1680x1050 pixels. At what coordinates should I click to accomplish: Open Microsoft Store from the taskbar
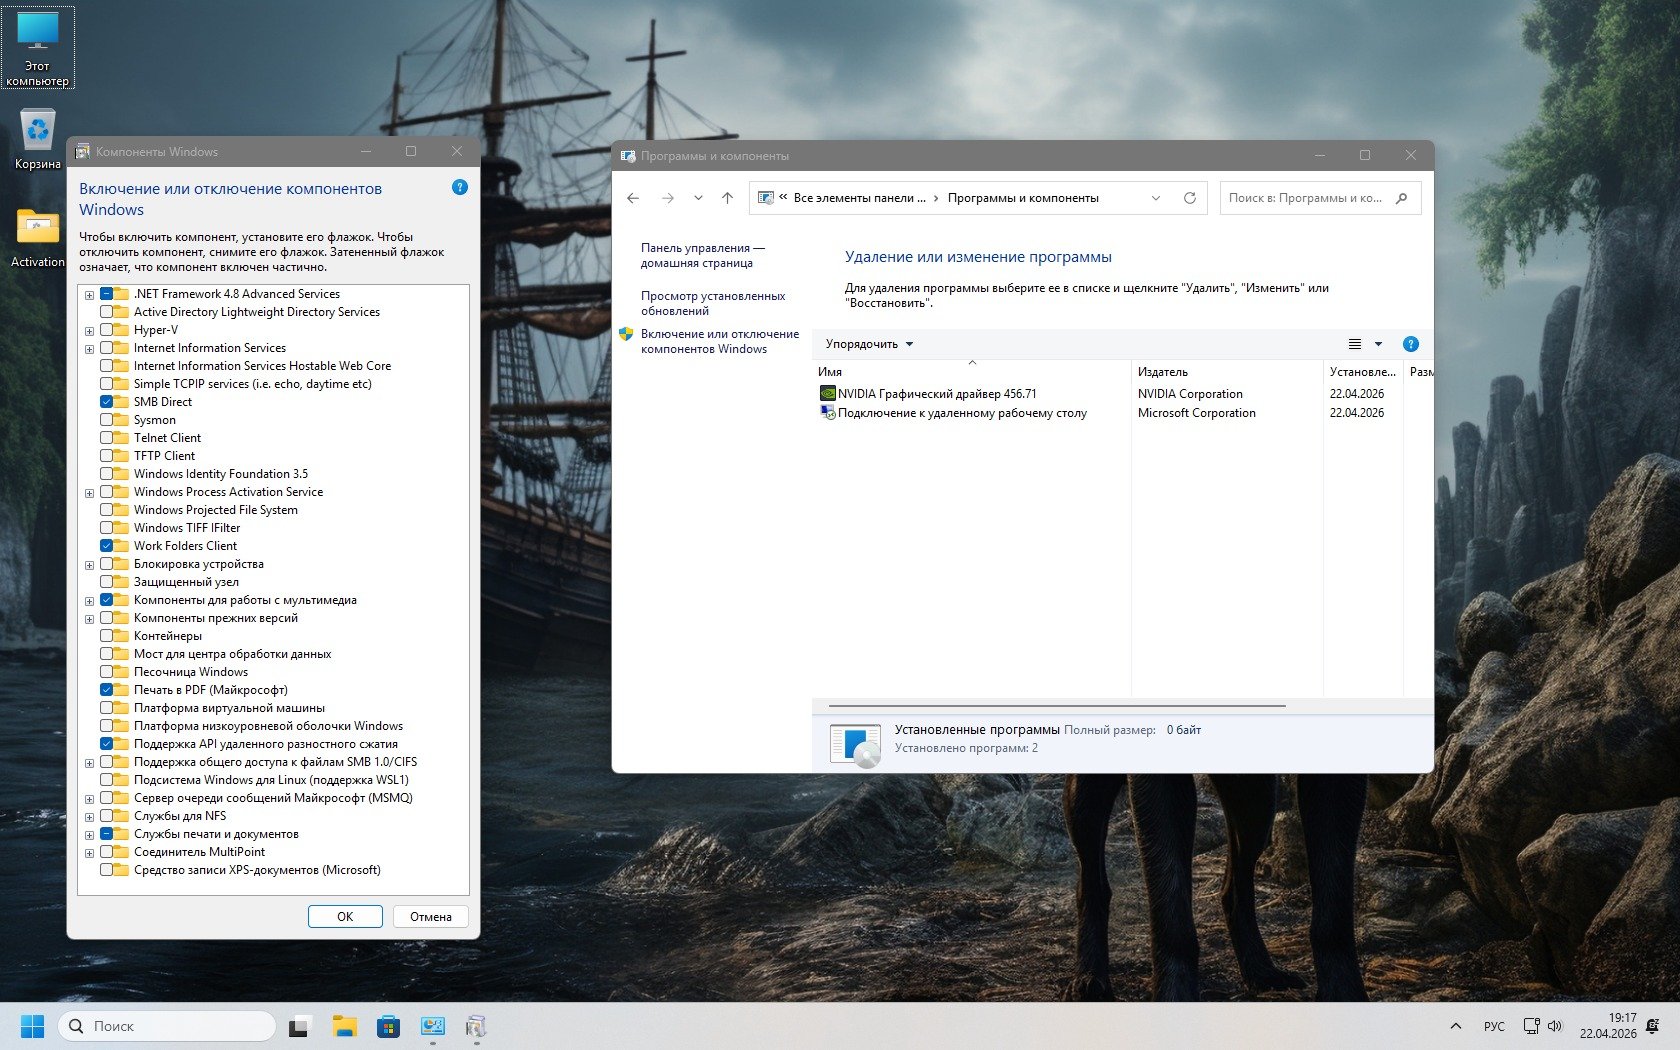point(388,1026)
